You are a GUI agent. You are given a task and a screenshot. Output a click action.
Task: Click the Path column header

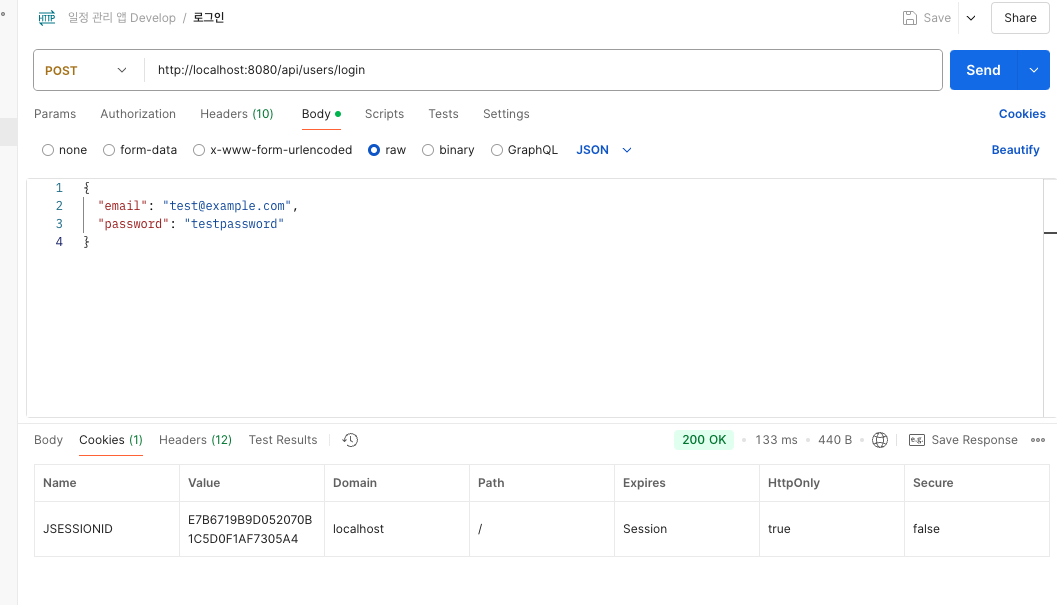542,483
